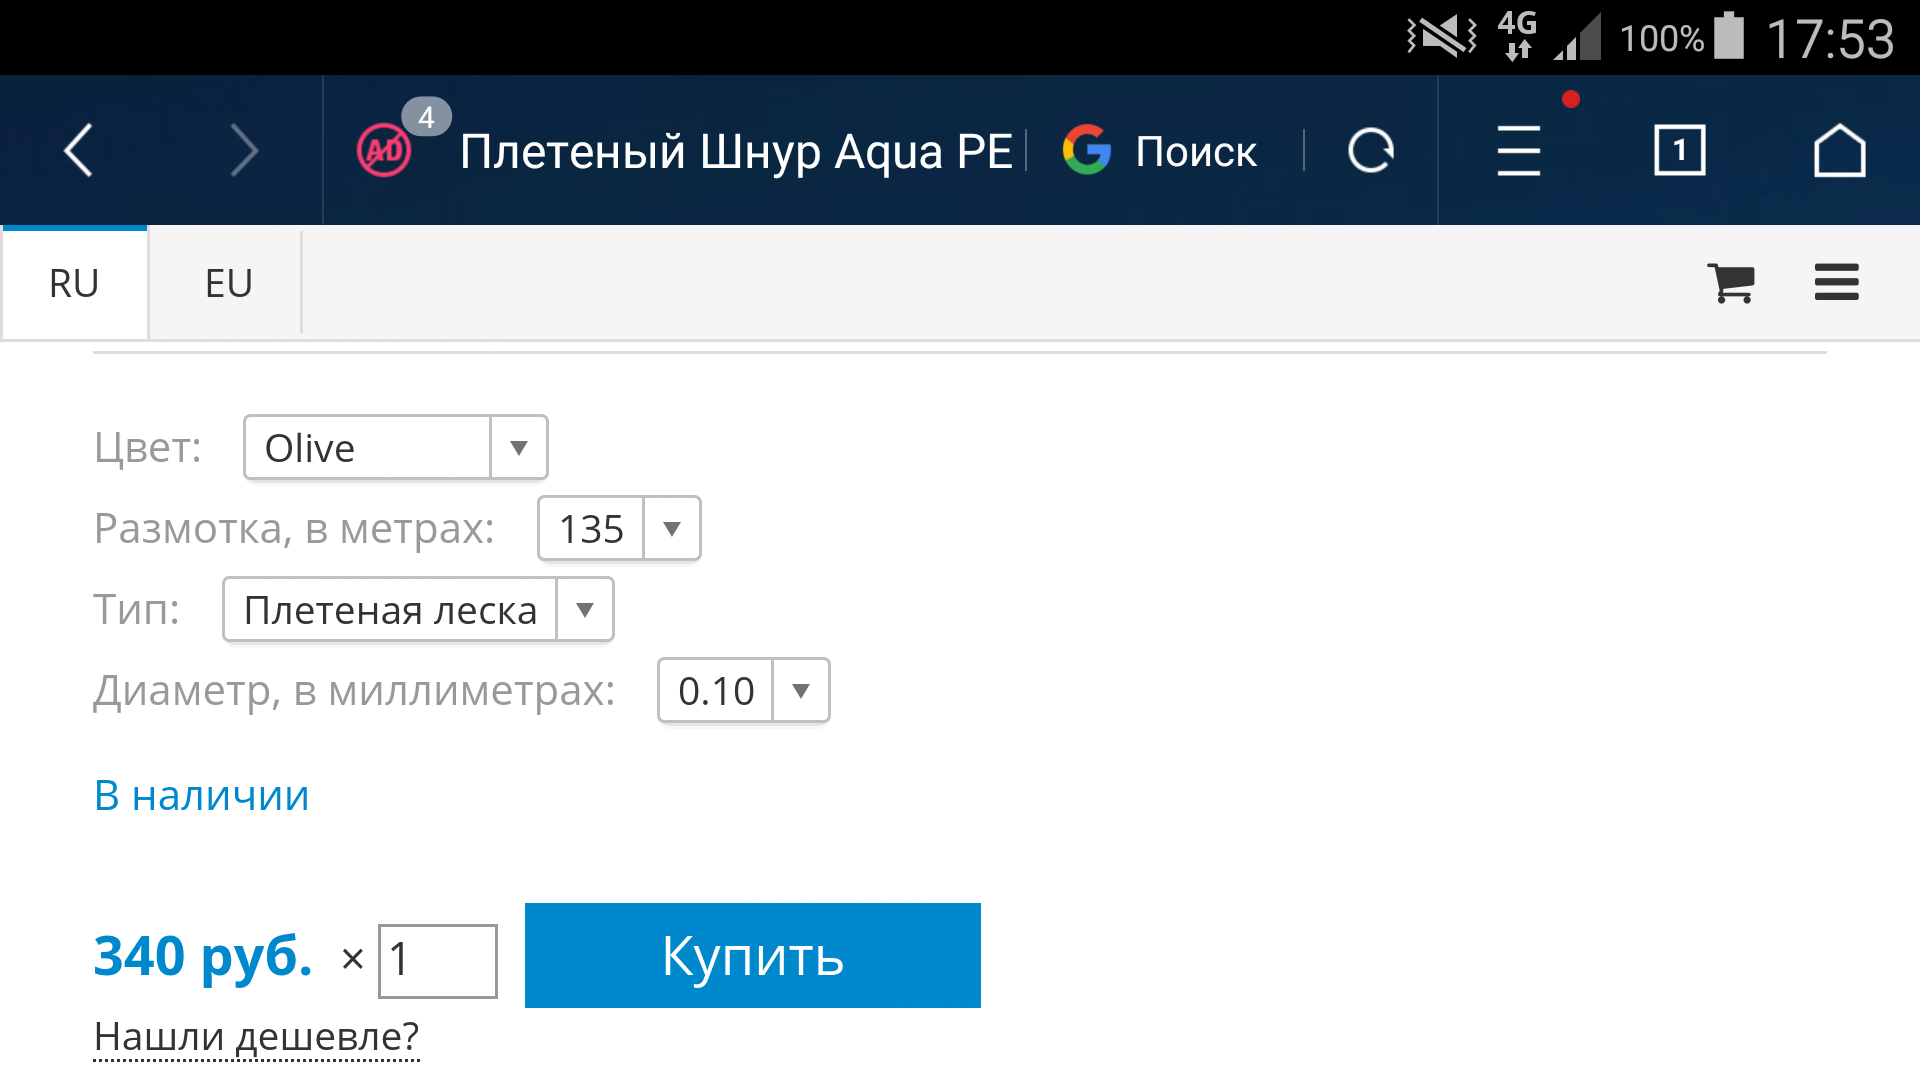The width and height of the screenshot is (1920, 1080).
Task: Switch to the EU tab
Action: click(228, 284)
